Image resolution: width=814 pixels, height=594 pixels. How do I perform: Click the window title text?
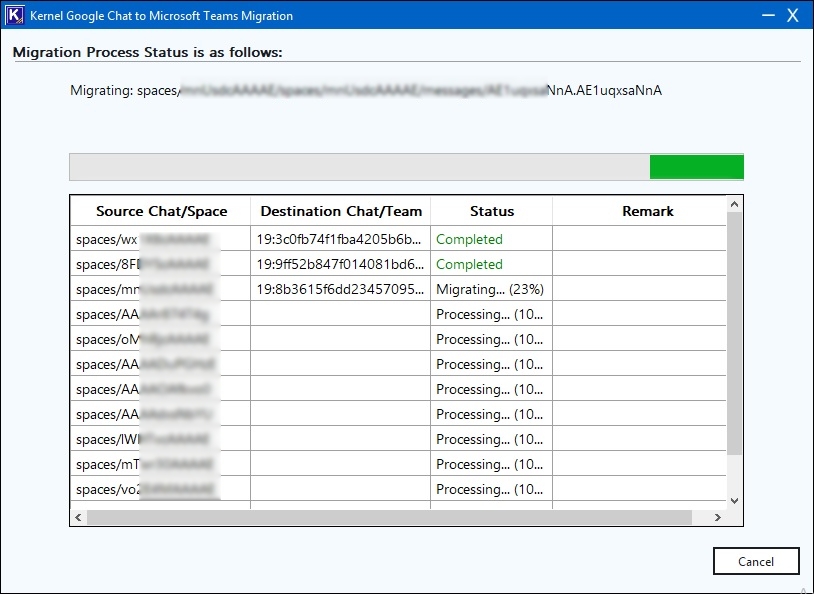tap(161, 16)
